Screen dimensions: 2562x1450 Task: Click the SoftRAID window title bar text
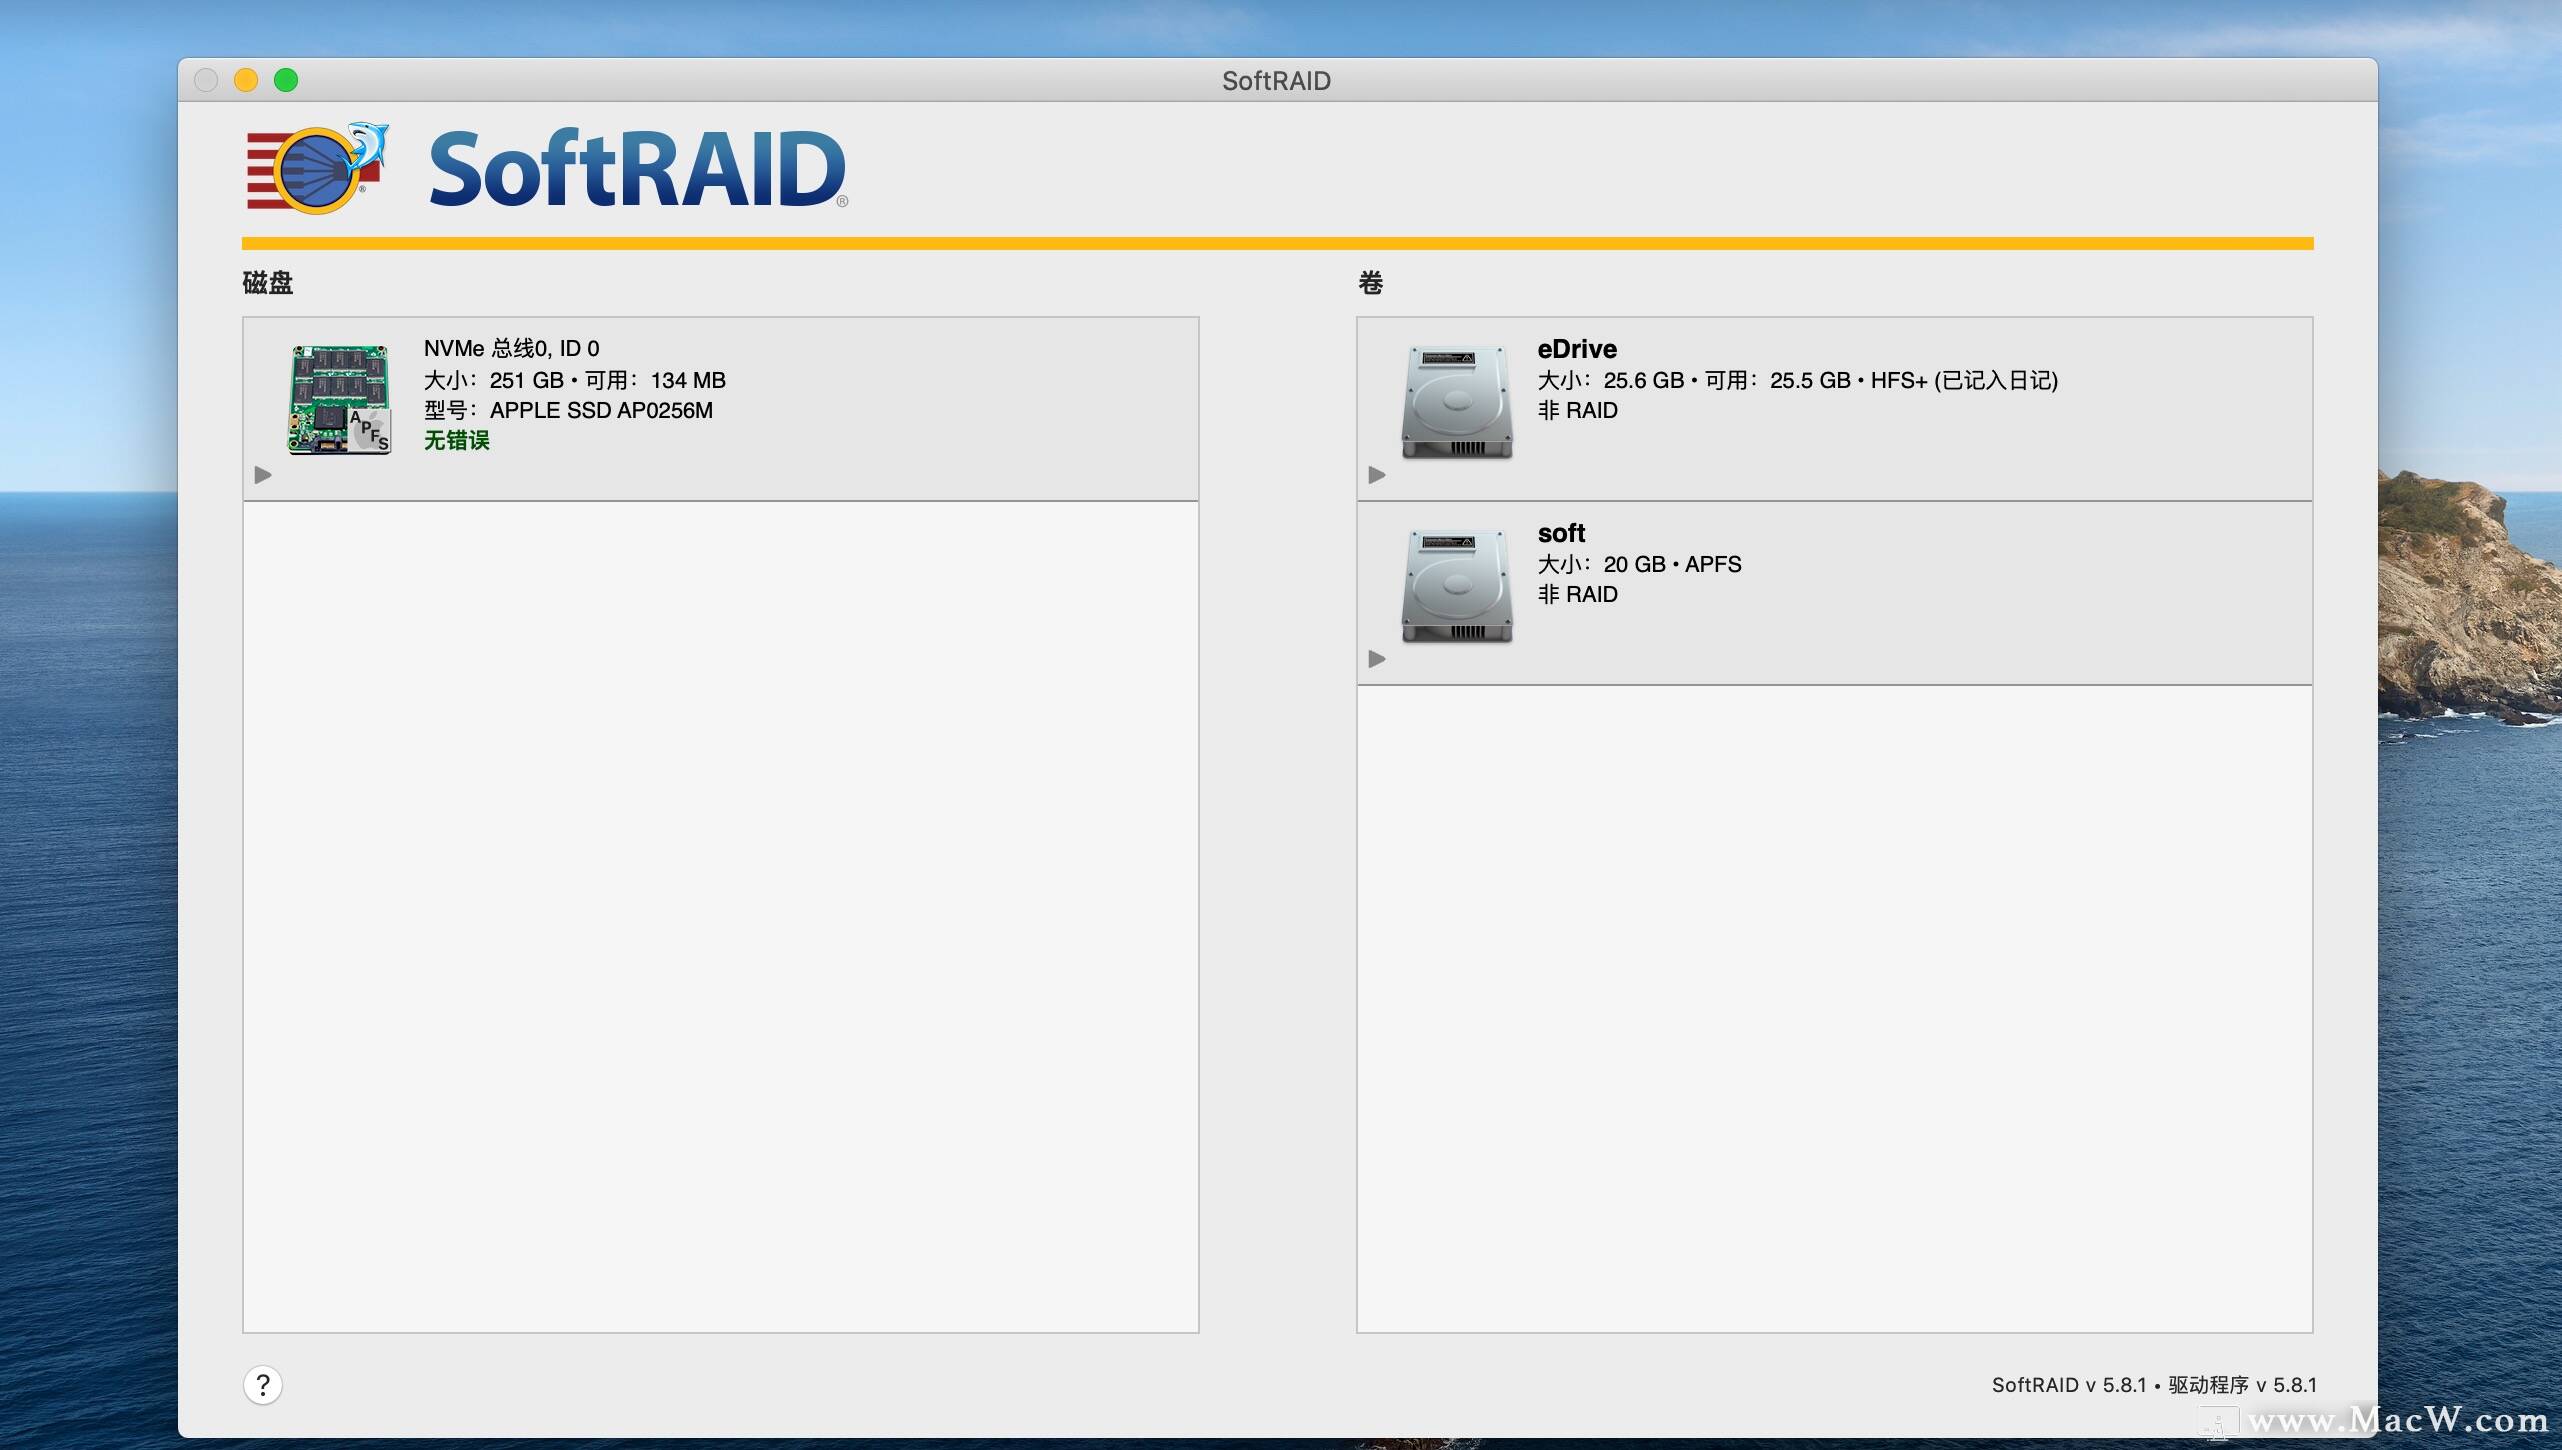[1276, 81]
